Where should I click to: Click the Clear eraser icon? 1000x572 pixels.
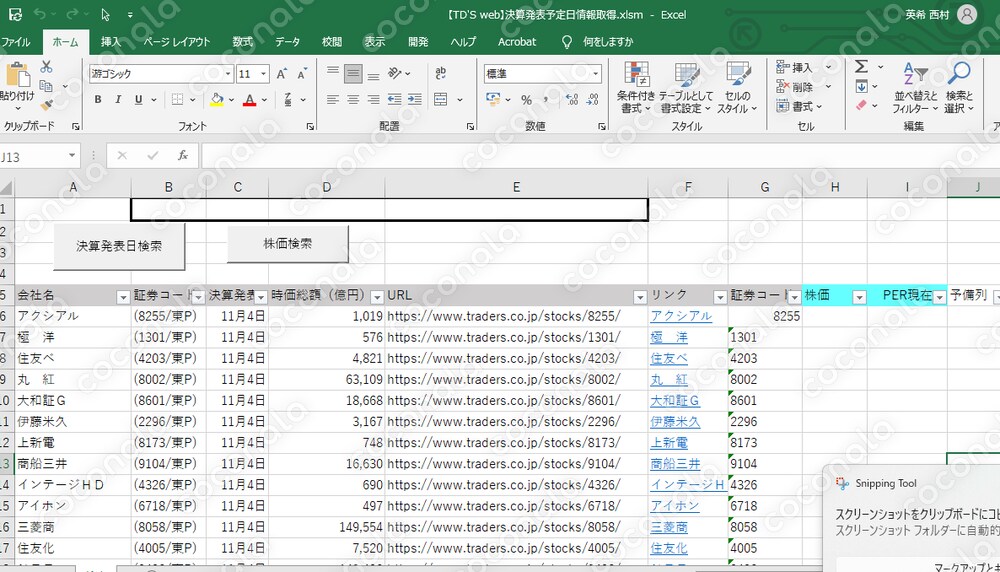click(861, 105)
